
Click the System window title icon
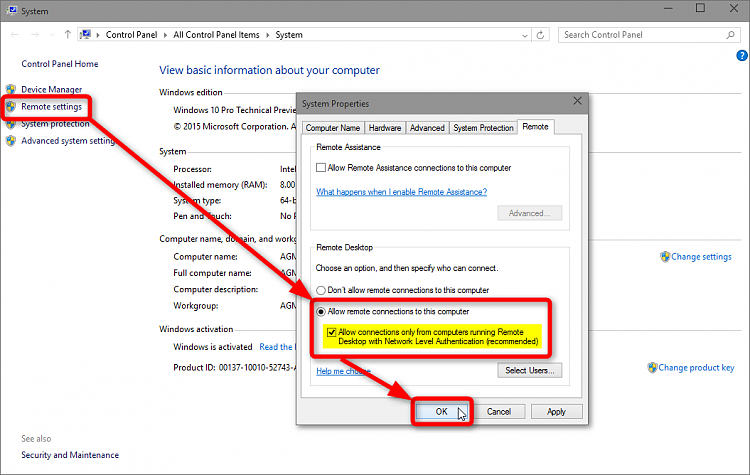click(x=12, y=11)
